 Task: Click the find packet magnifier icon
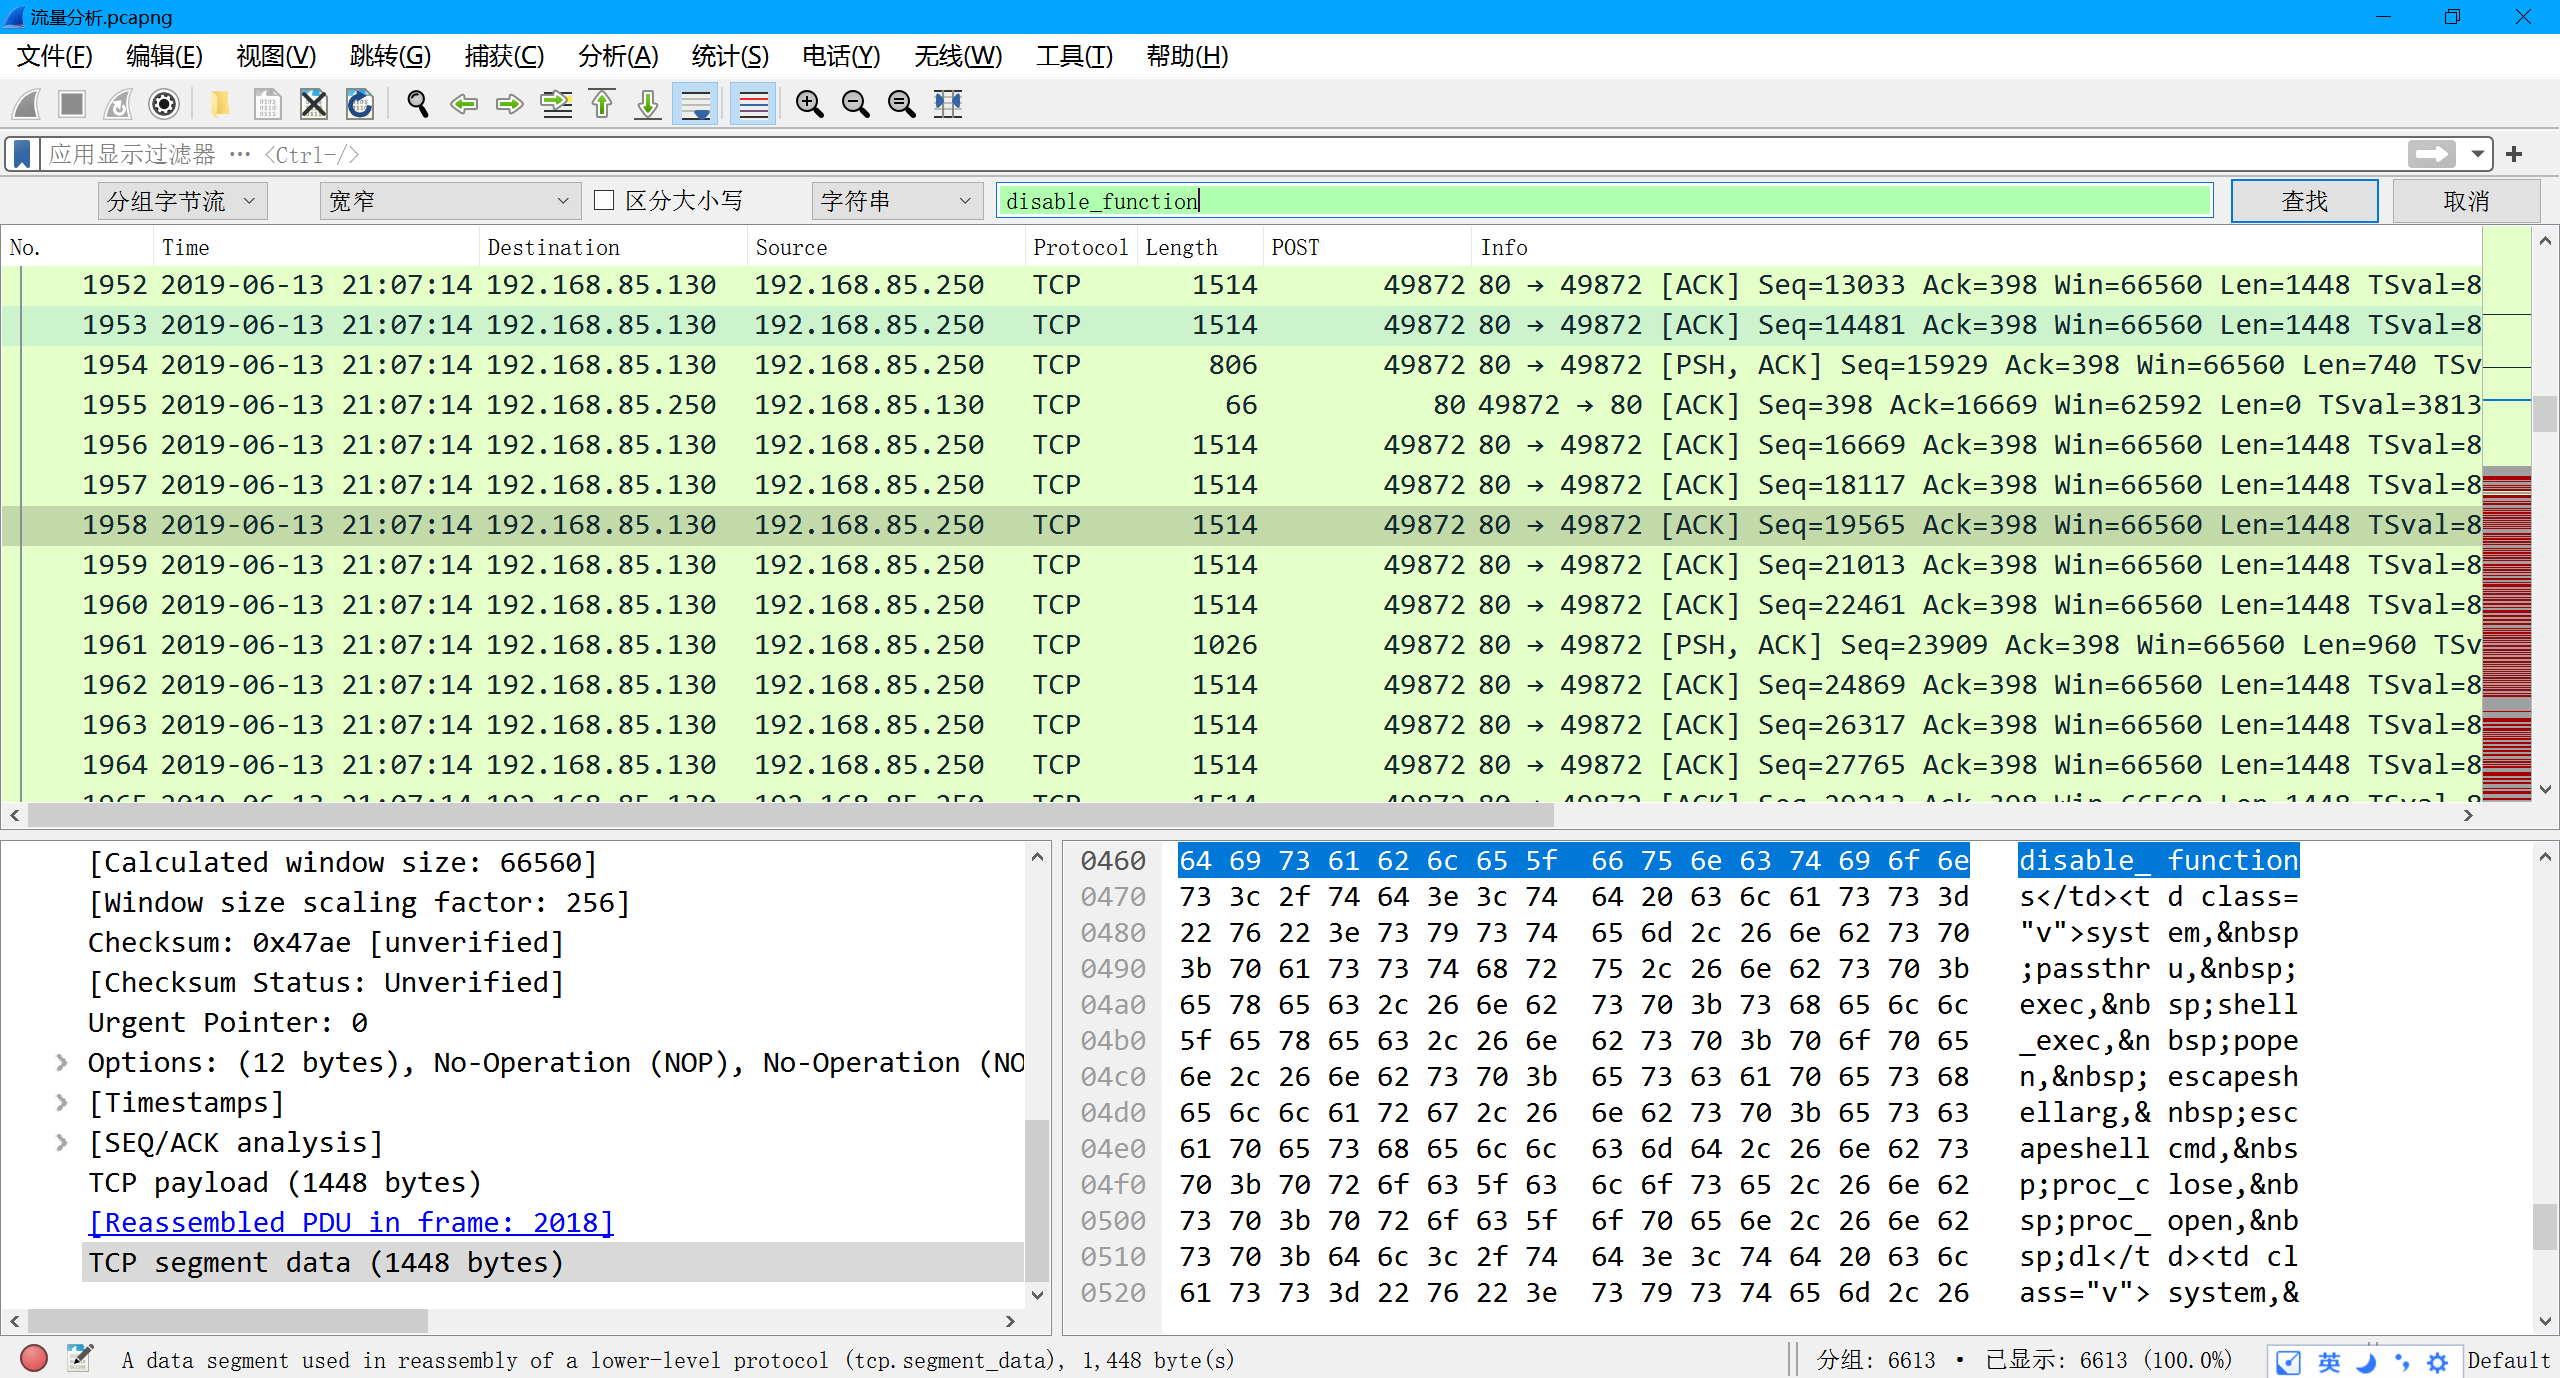click(418, 104)
